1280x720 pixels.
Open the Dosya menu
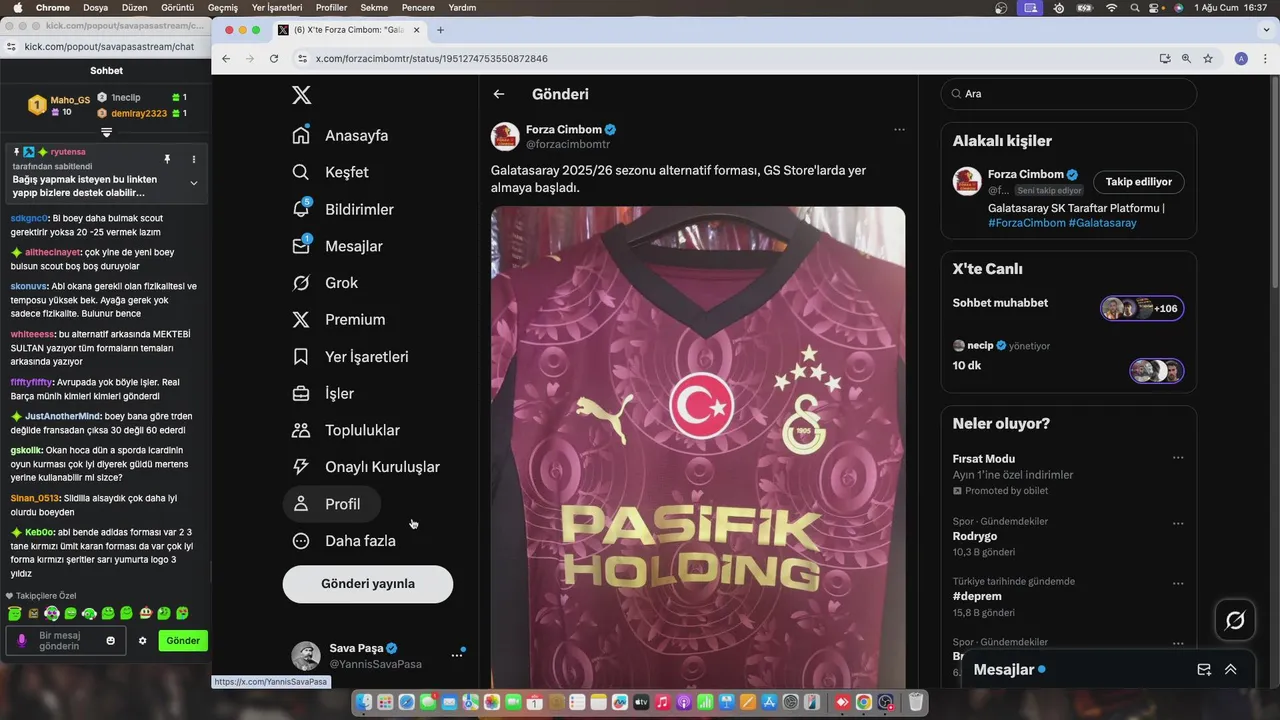point(95,8)
